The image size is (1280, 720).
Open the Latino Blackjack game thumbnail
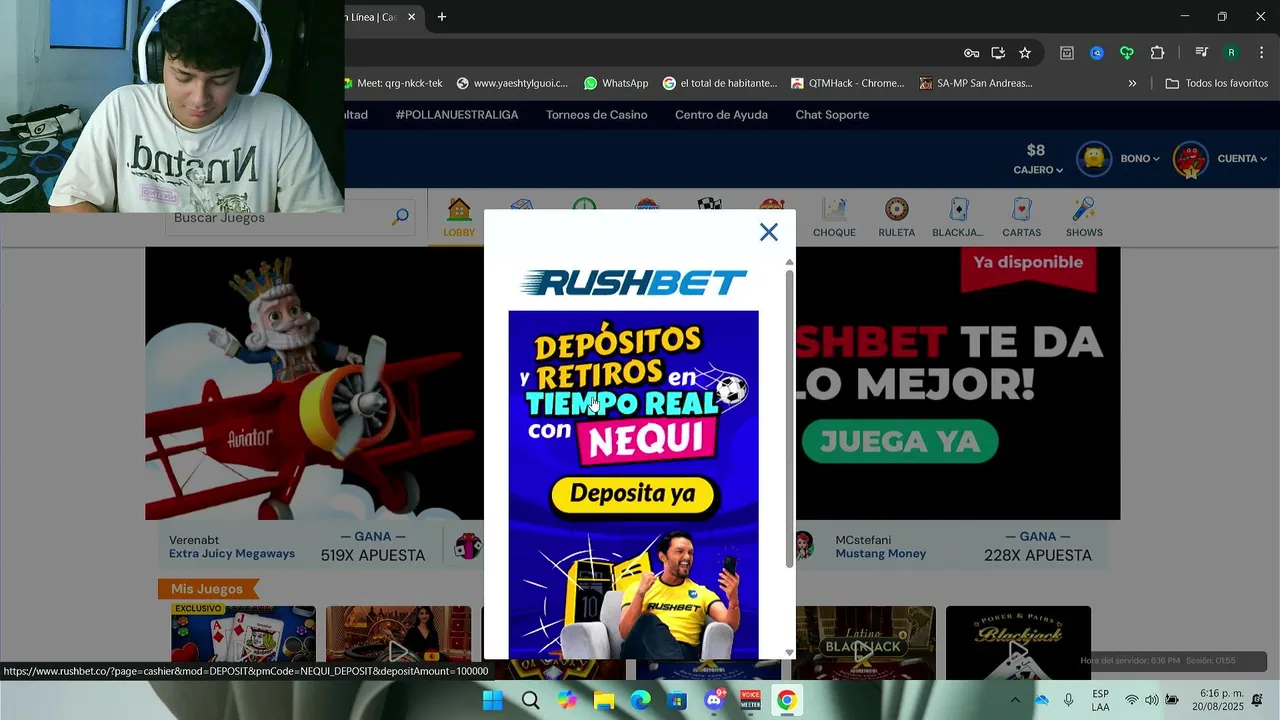pyautogui.click(x=862, y=643)
